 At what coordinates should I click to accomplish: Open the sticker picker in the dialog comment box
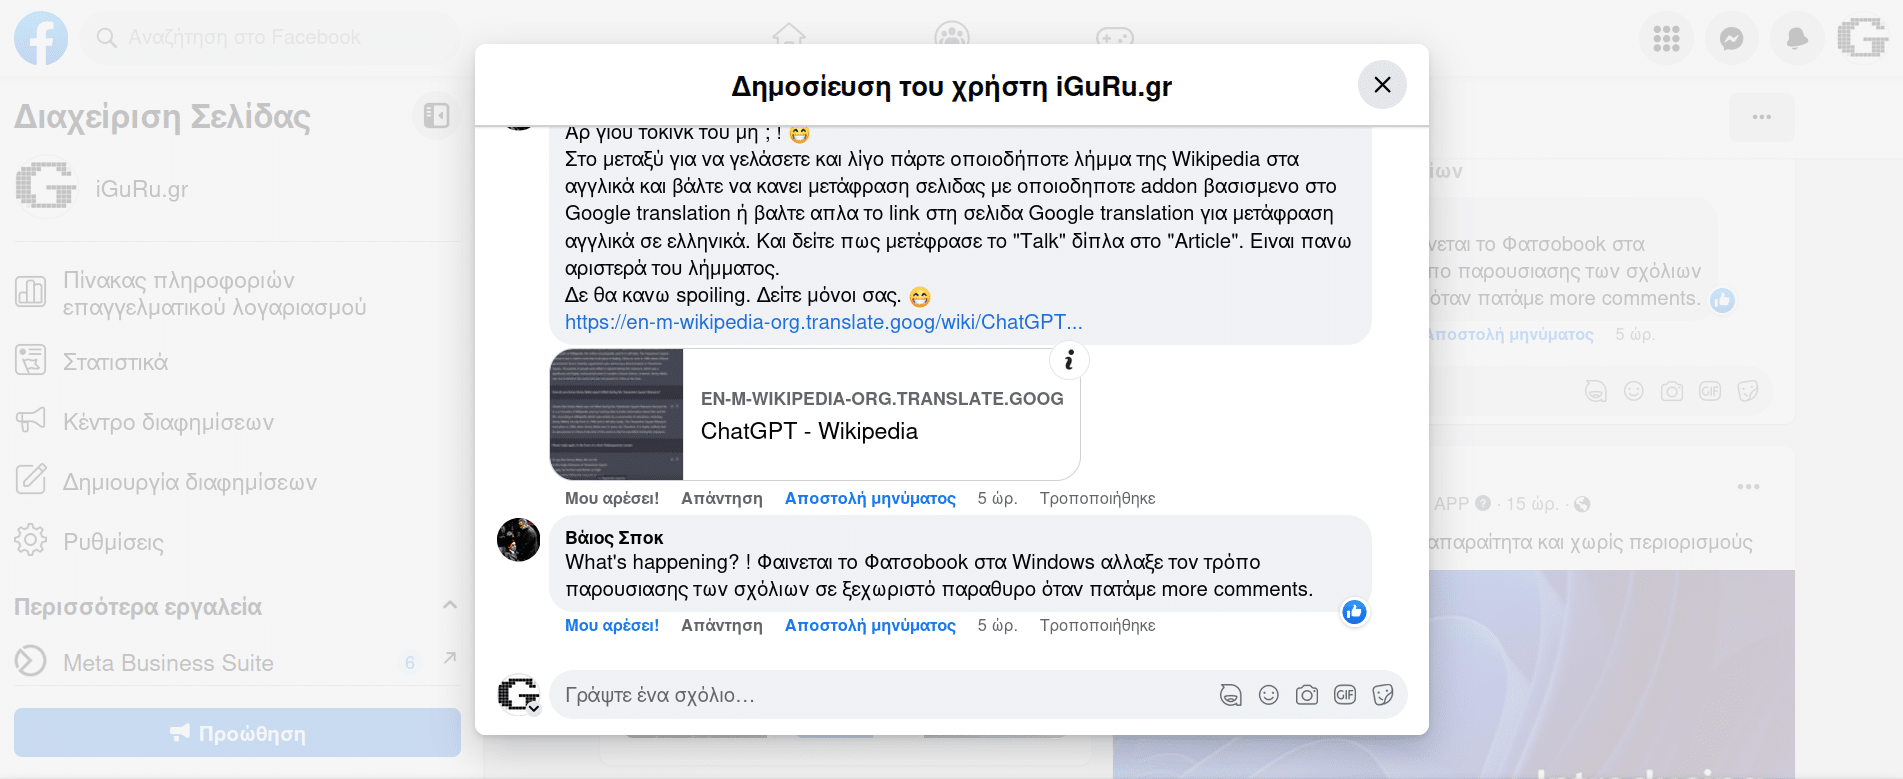pyautogui.click(x=1383, y=695)
